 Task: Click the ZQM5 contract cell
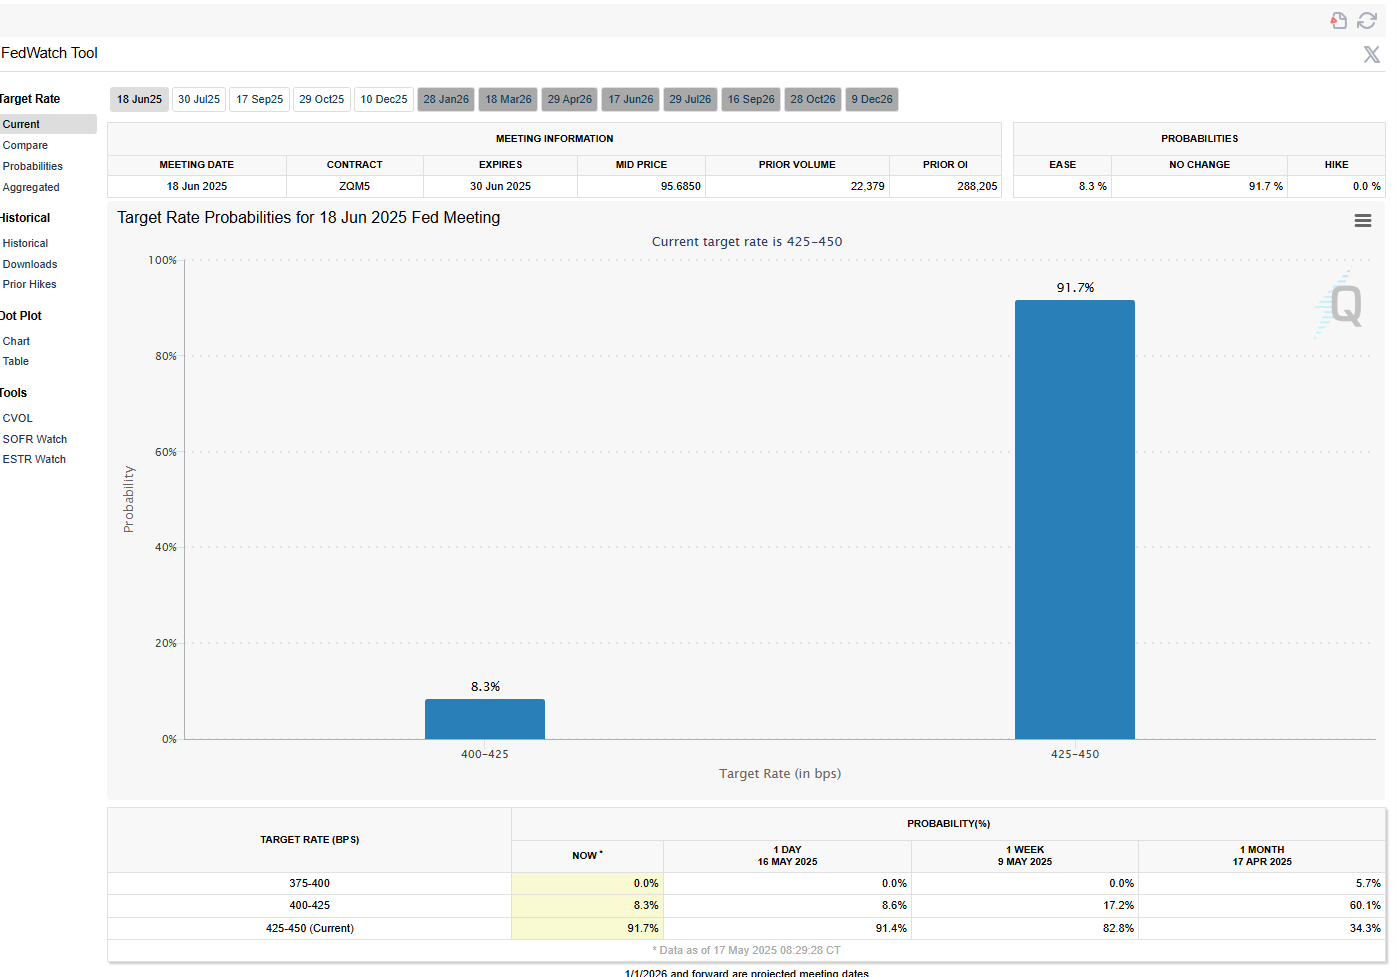[355, 186]
